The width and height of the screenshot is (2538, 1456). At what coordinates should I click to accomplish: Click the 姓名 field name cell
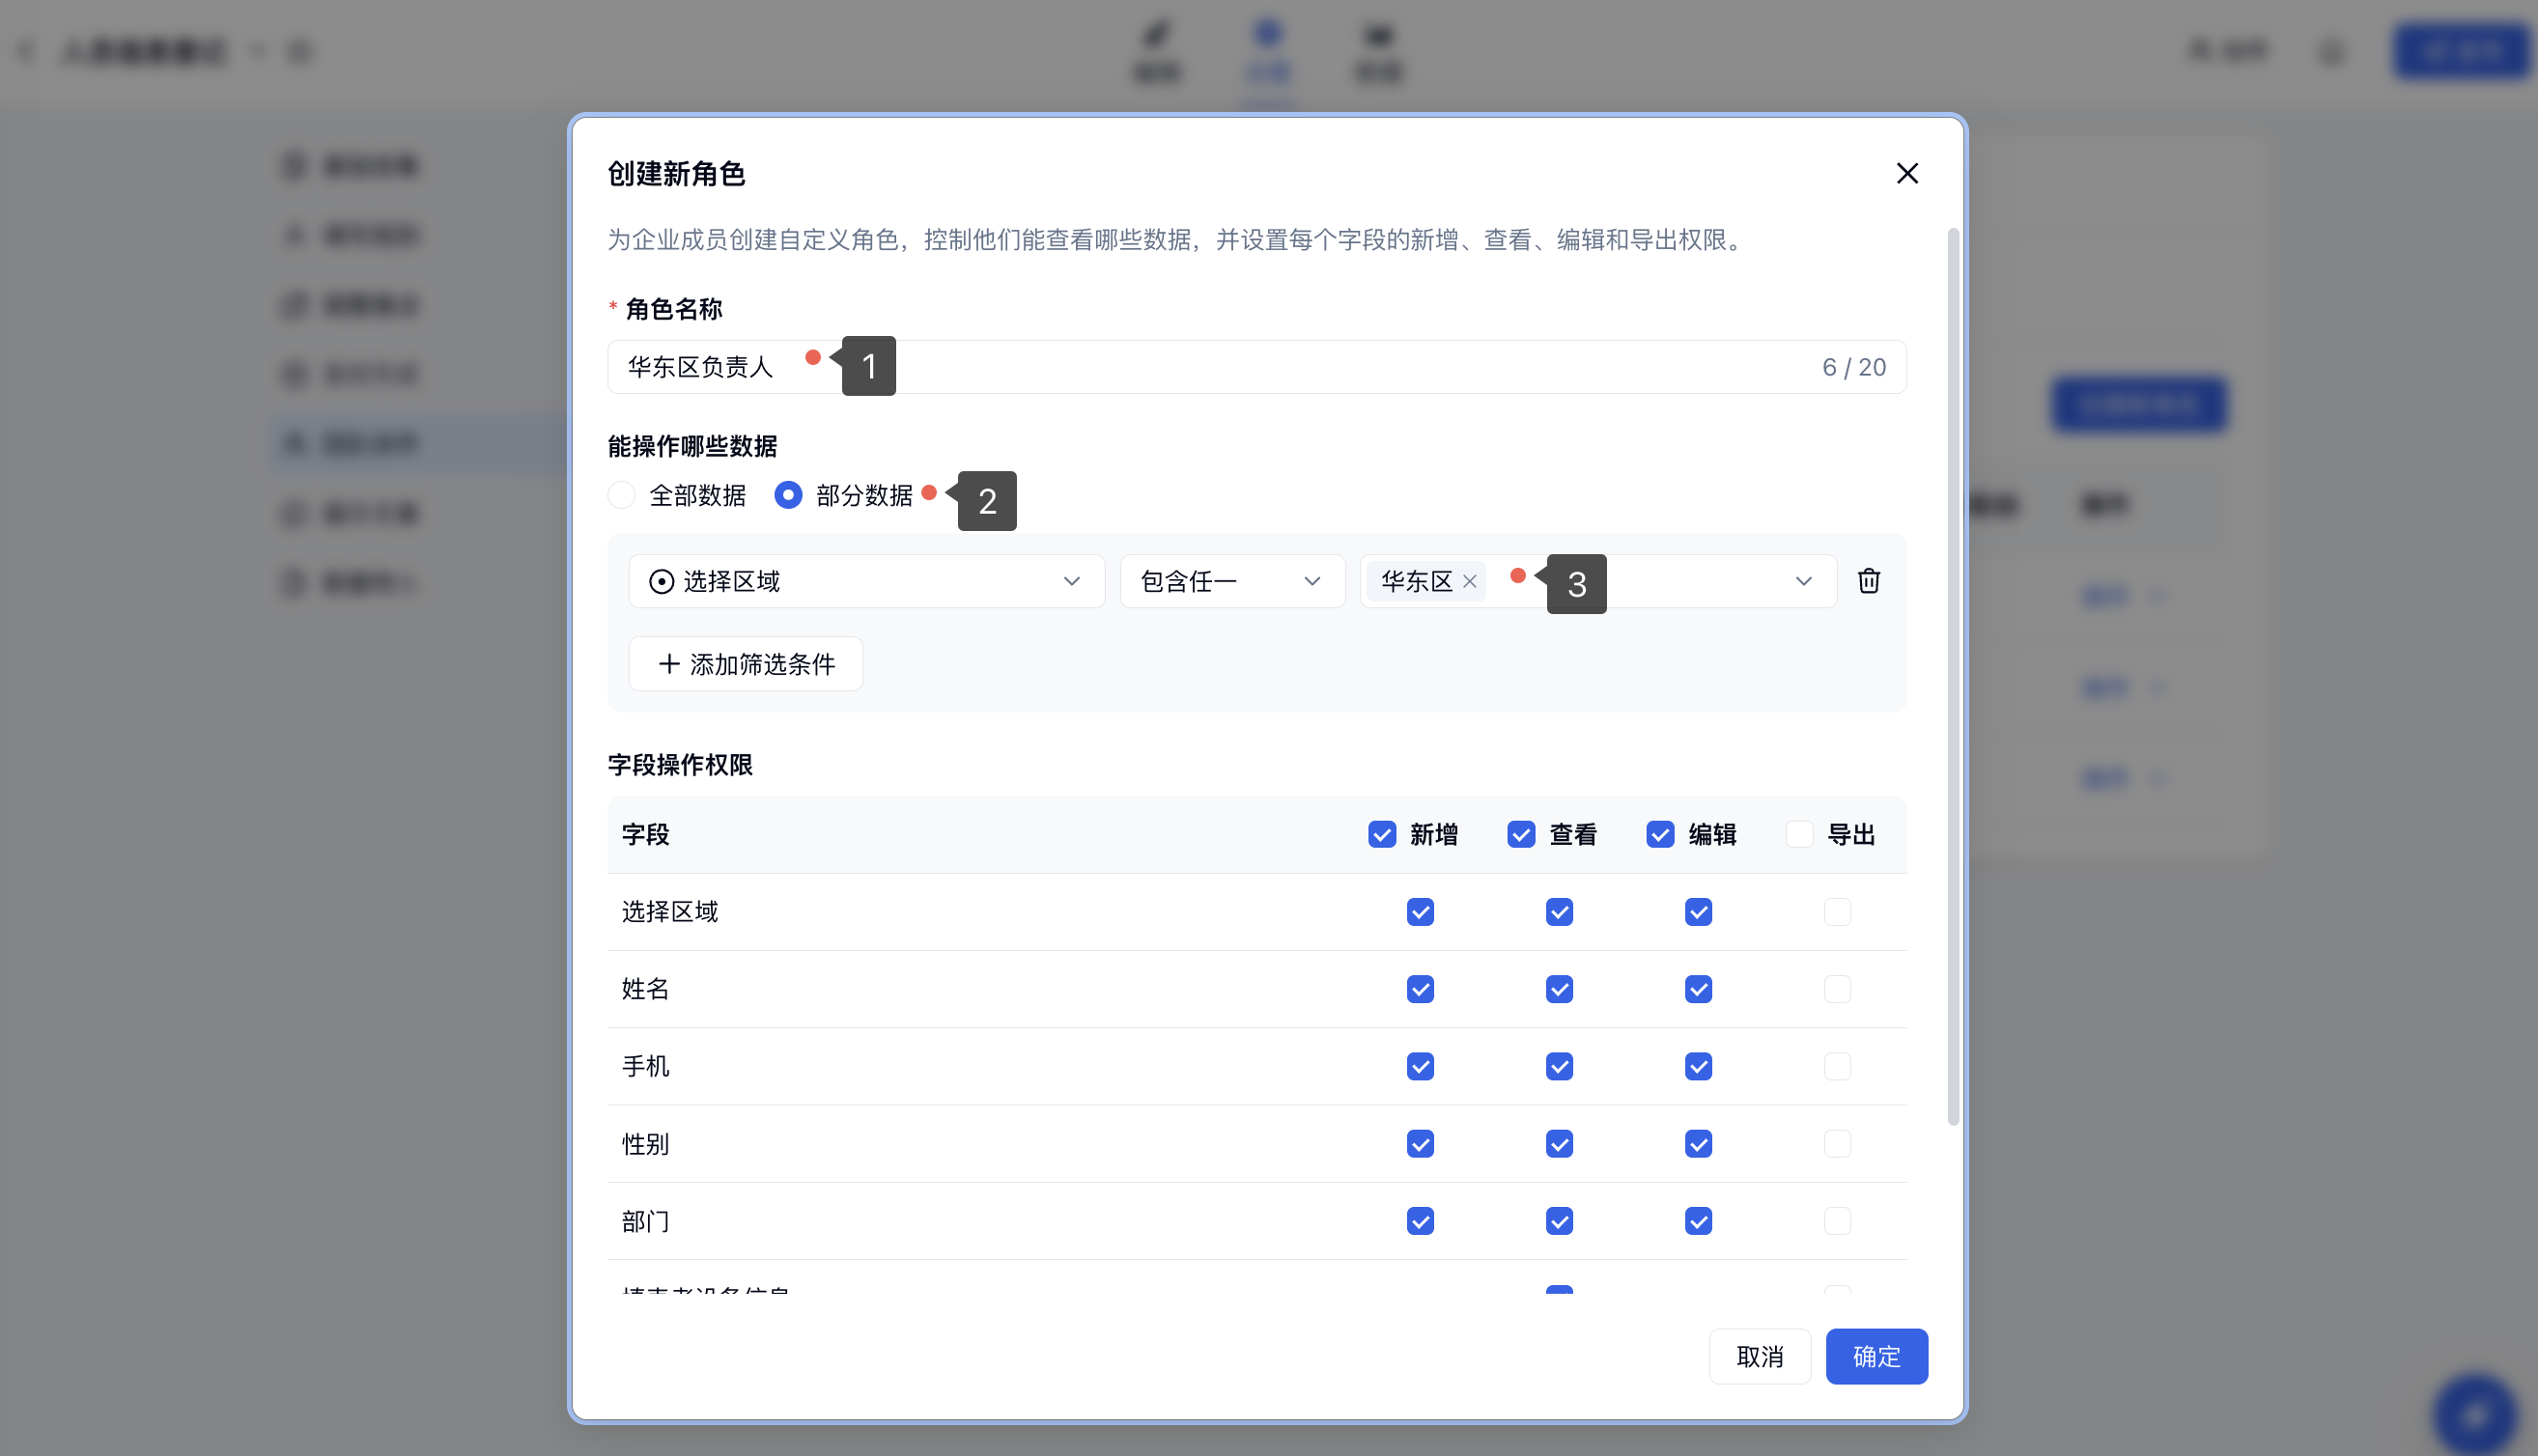pos(645,989)
